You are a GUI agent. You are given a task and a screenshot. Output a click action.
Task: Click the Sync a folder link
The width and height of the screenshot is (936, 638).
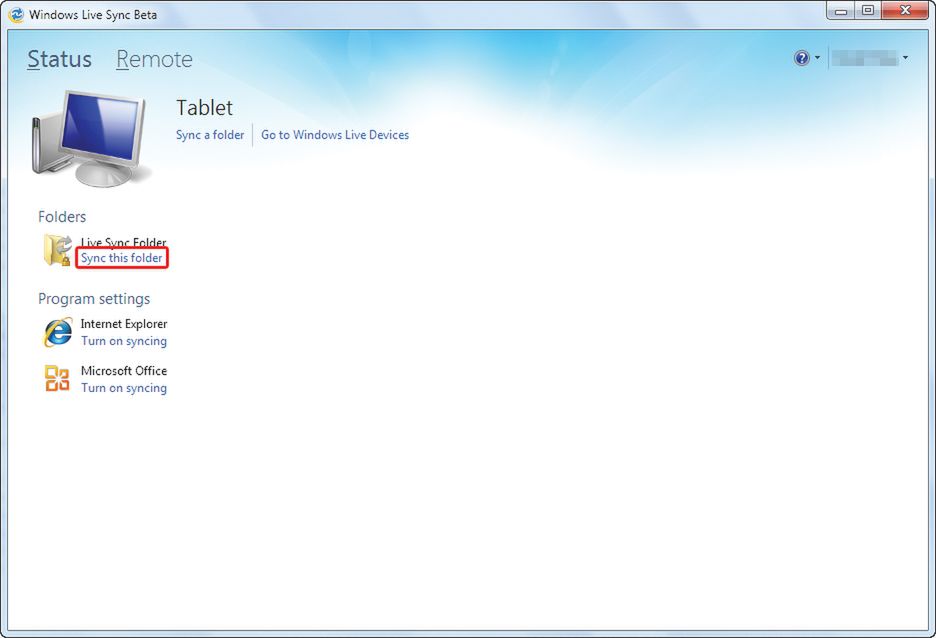[x=210, y=135]
